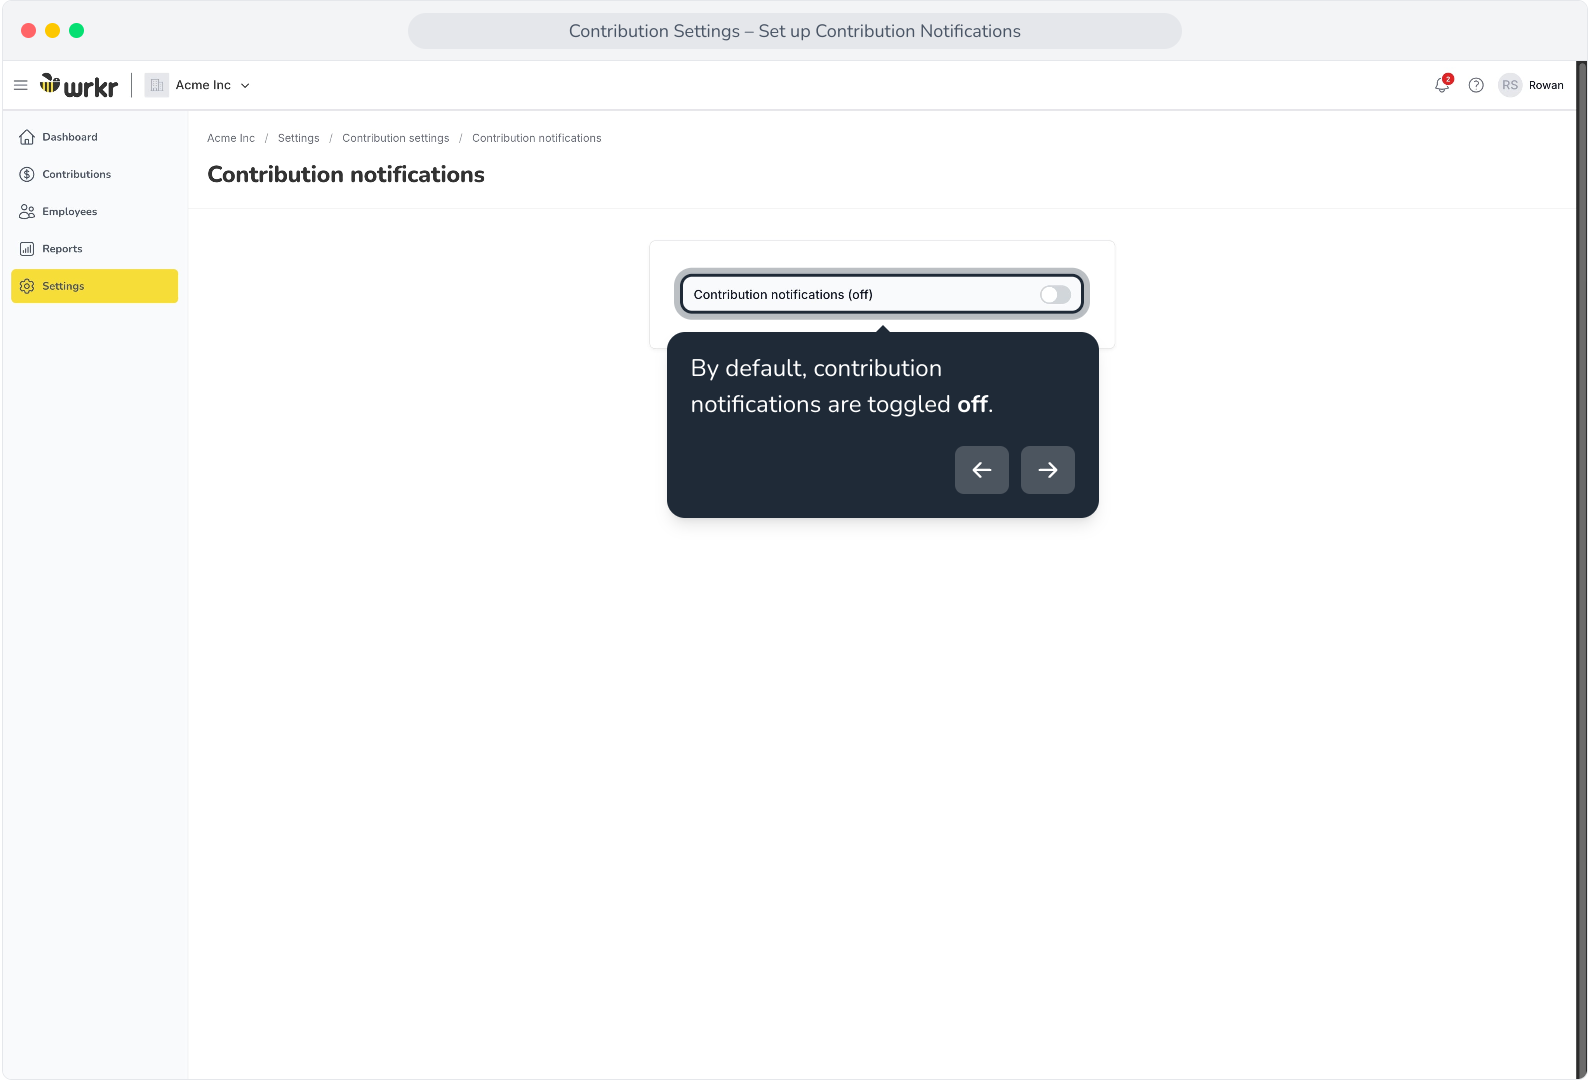The width and height of the screenshot is (1590, 1080).
Task: Click the RS user avatar
Action: pyautogui.click(x=1510, y=85)
